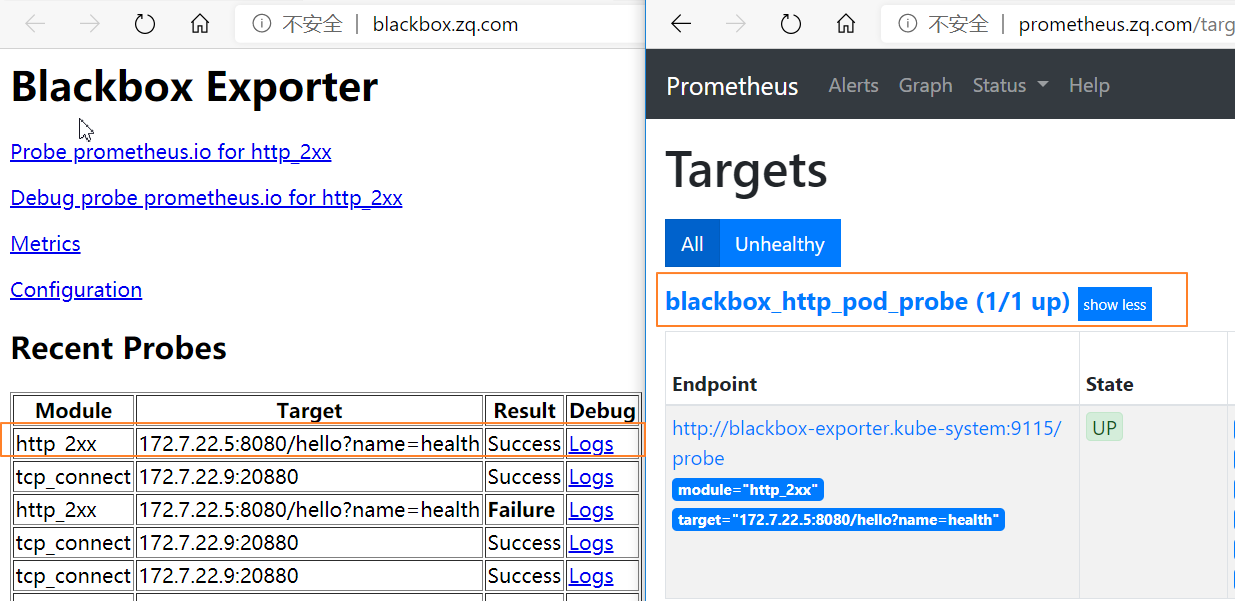Click Result column header in probes table
Image resolution: width=1235 pixels, height=601 pixels.
tap(524, 410)
